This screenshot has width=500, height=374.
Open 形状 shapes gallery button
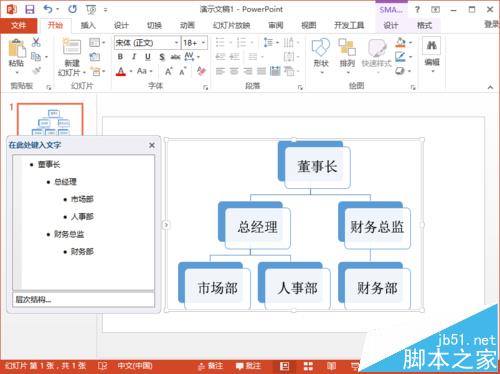click(321, 55)
